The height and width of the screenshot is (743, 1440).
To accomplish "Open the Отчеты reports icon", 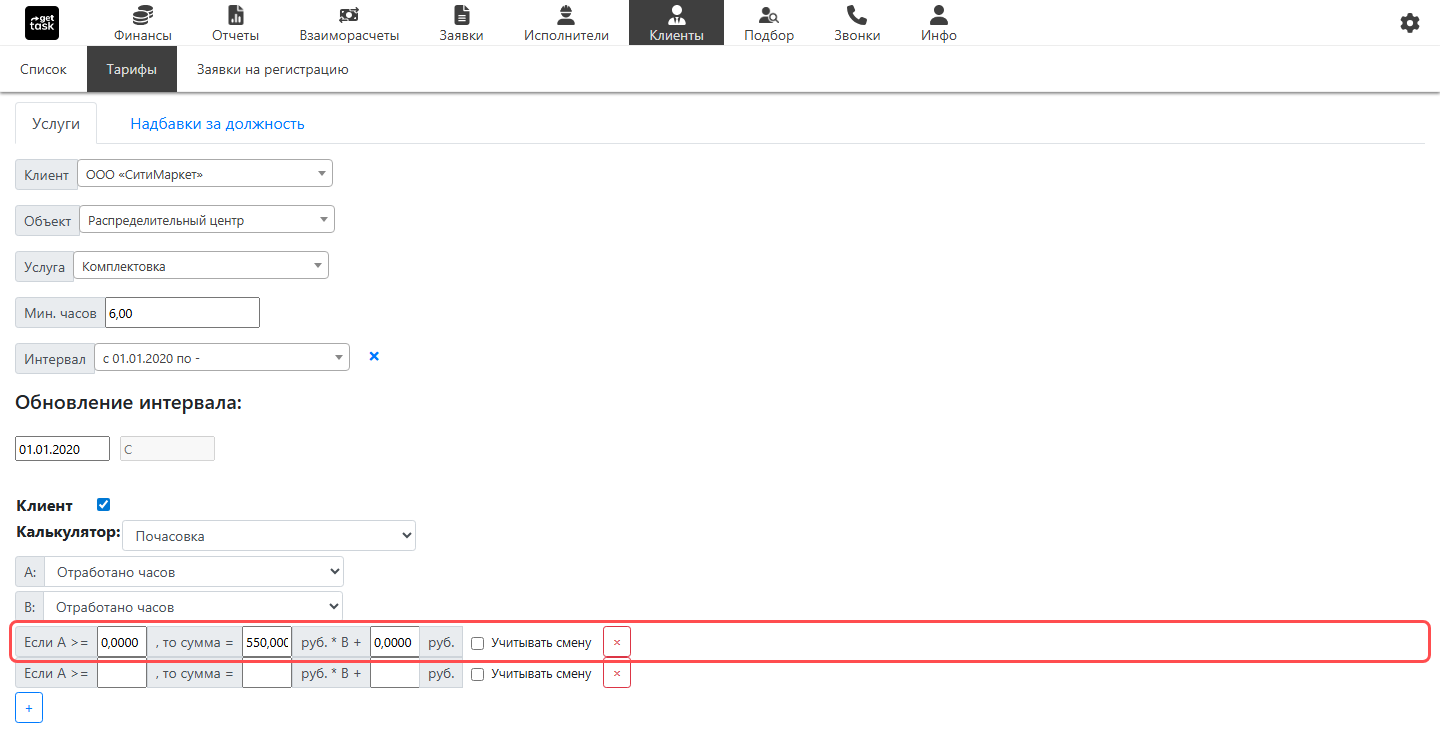I will 236,15.
